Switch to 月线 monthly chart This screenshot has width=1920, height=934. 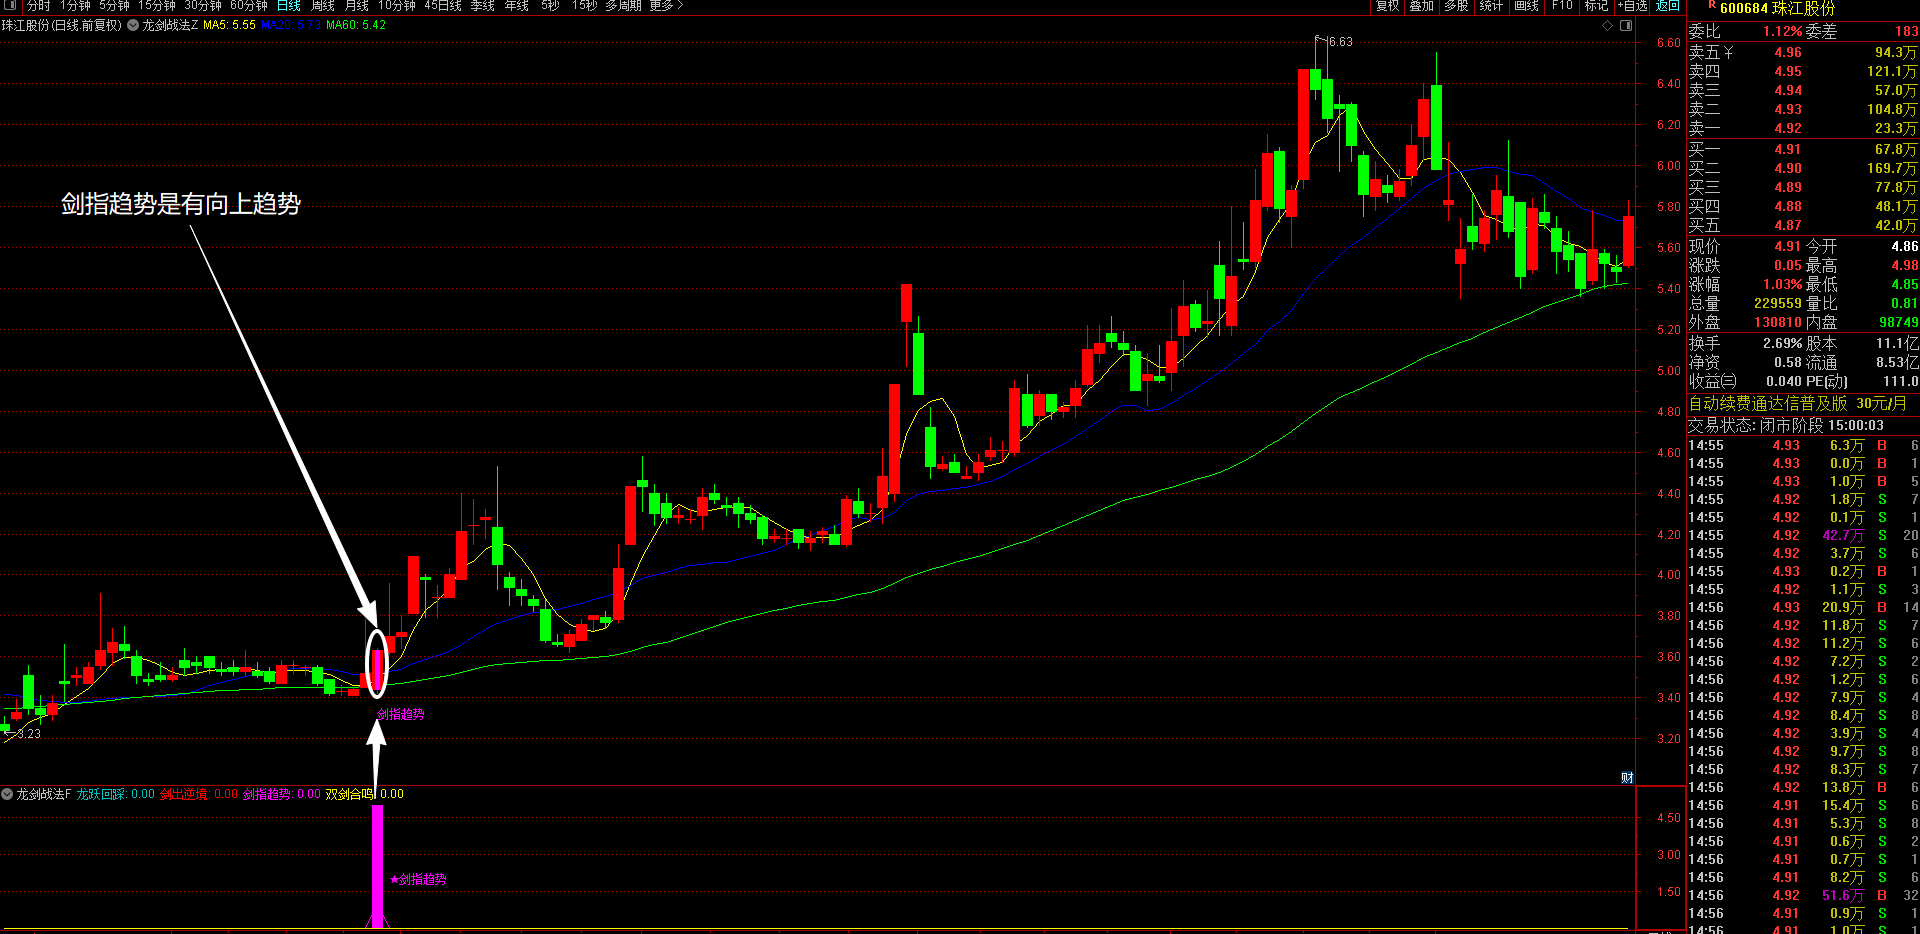(357, 6)
